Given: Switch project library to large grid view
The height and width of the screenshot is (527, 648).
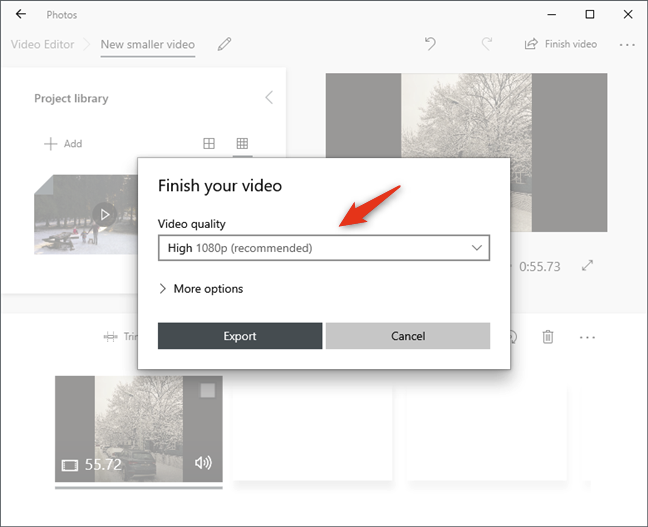Looking at the screenshot, I should (x=209, y=144).
